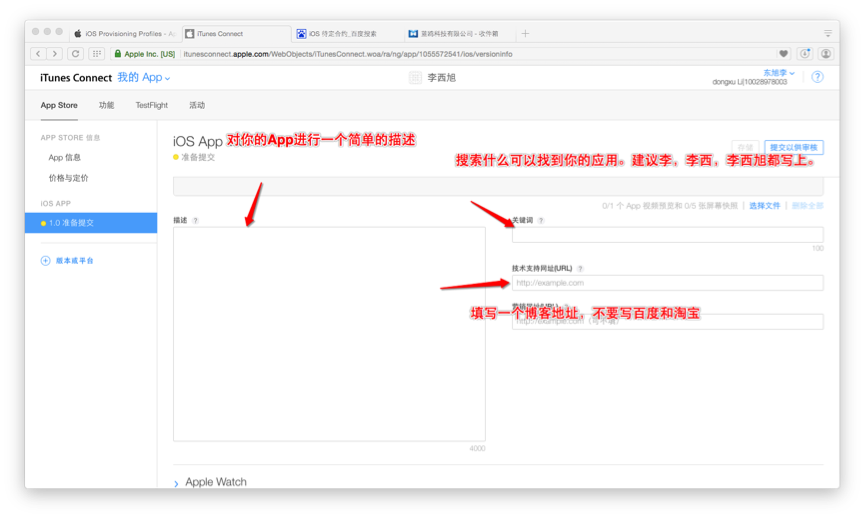Click the marketing URL field, 可不填 placeholder
865x519 pixels.
click(x=668, y=322)
